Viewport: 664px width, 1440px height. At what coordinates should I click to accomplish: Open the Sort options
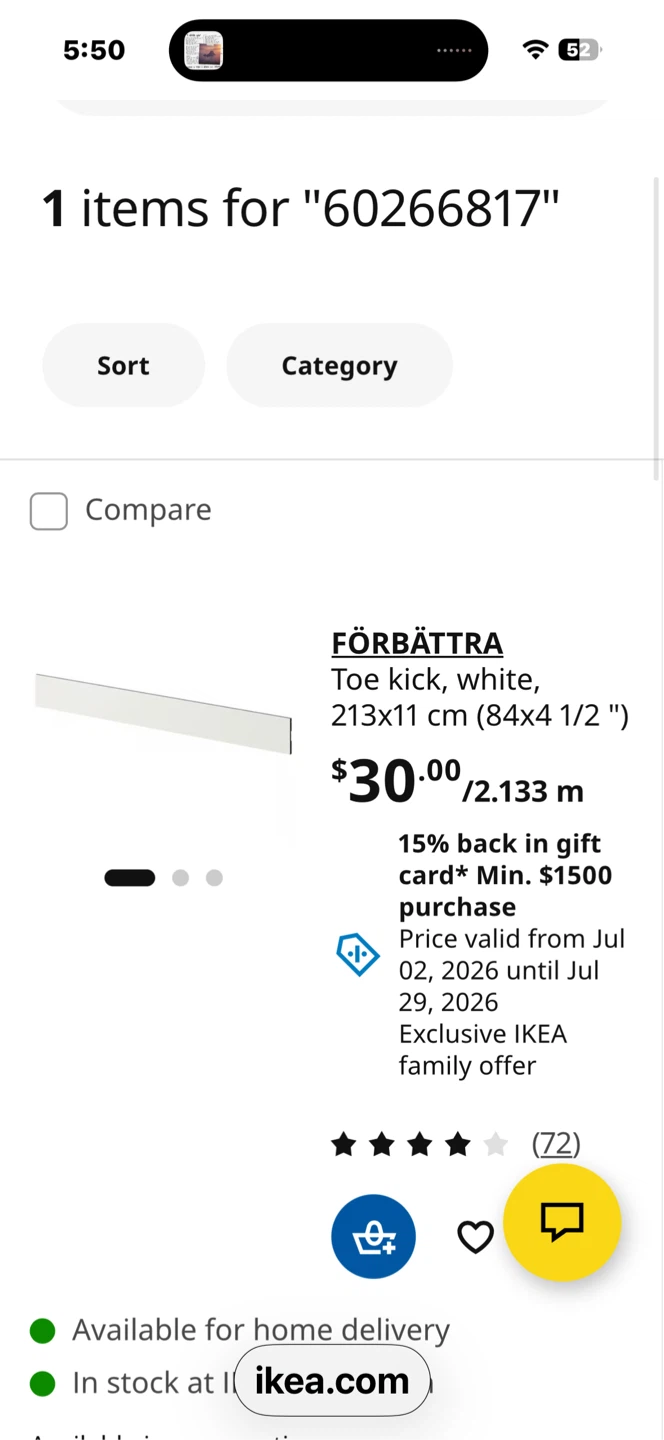[123, 365]
